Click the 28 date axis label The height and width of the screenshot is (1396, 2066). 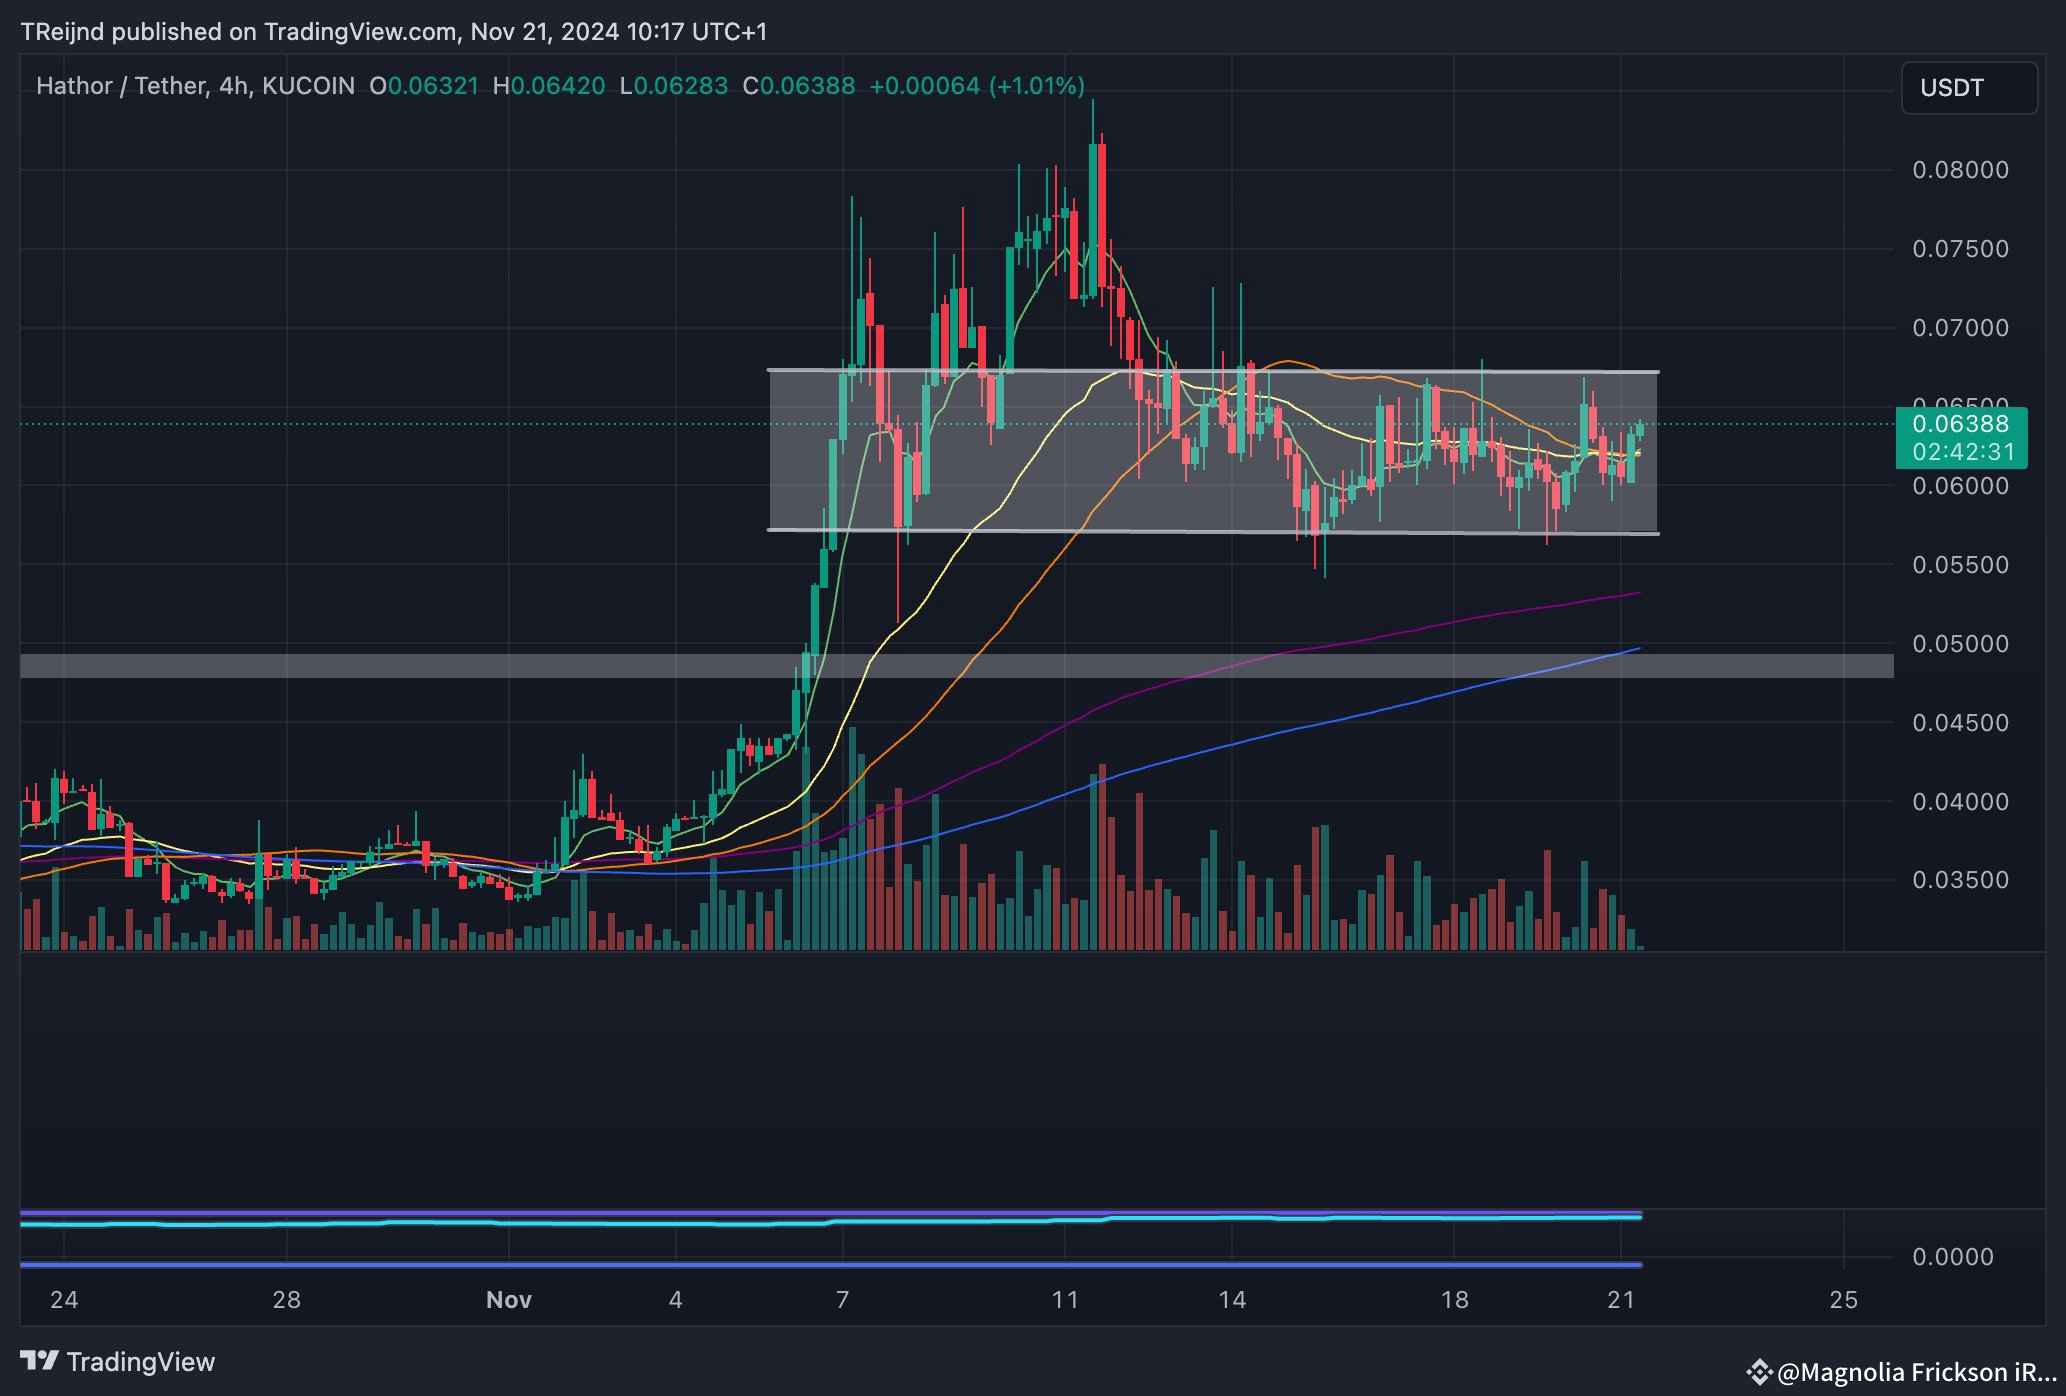tap(286, 1300)
